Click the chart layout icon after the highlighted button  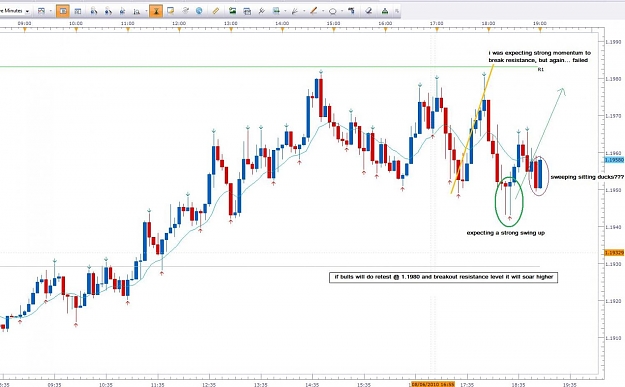click(78, 11)
